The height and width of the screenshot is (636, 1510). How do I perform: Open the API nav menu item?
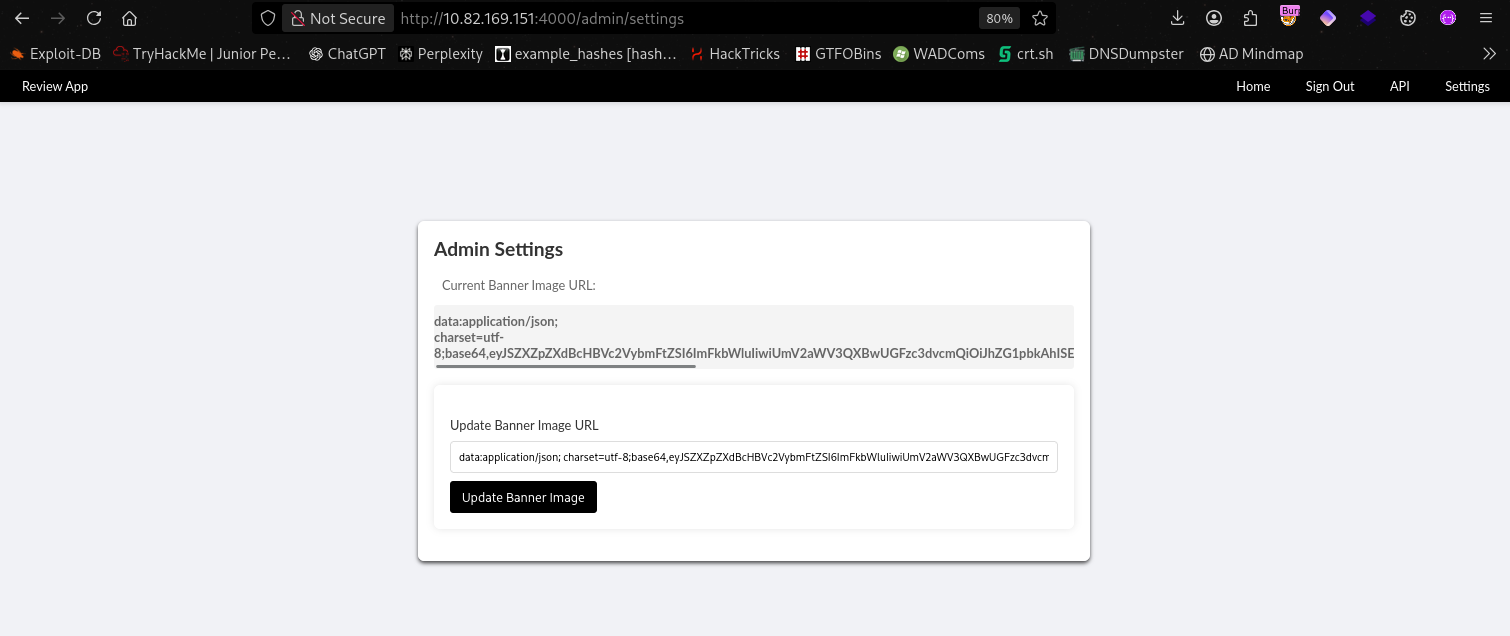point(1399,86)
